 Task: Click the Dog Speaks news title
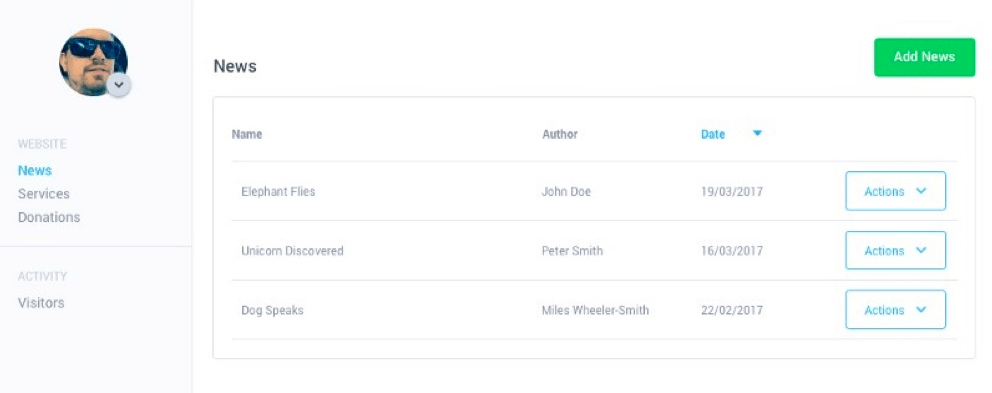pos(272,310)
